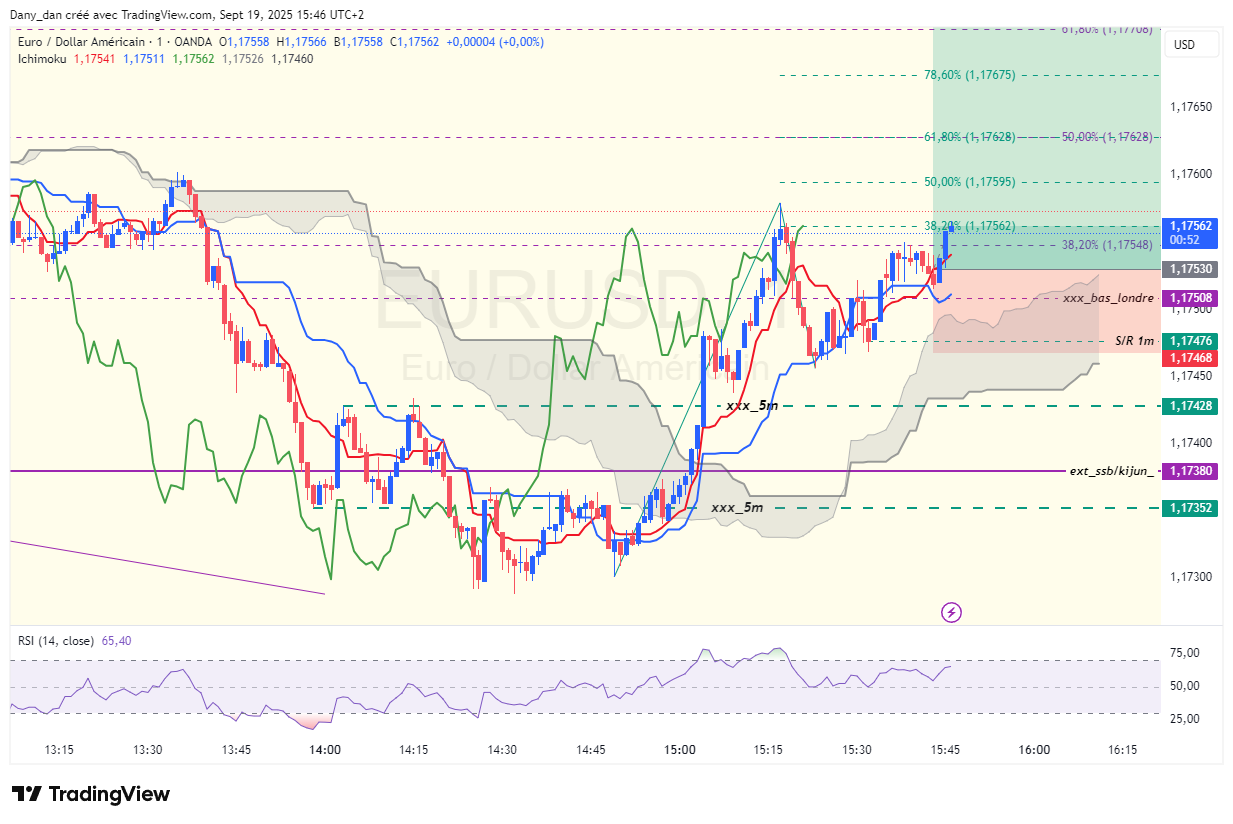Click the 13:30 time axis label
This screenshot has width=1233, height=824.
pos(148,750)
